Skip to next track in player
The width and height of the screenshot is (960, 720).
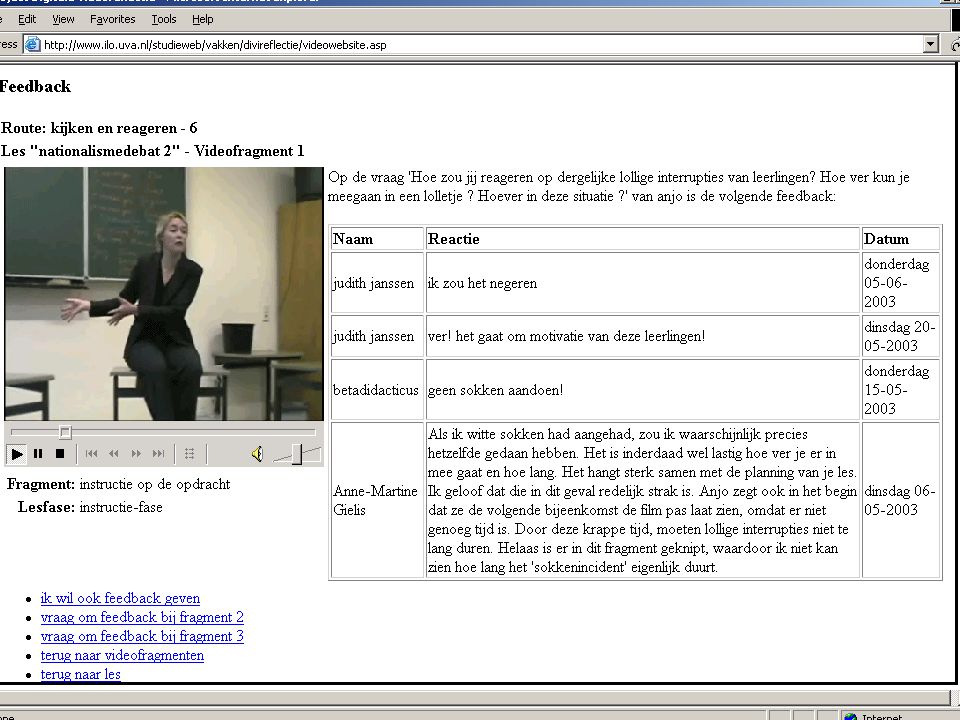[x=159, y=454]
